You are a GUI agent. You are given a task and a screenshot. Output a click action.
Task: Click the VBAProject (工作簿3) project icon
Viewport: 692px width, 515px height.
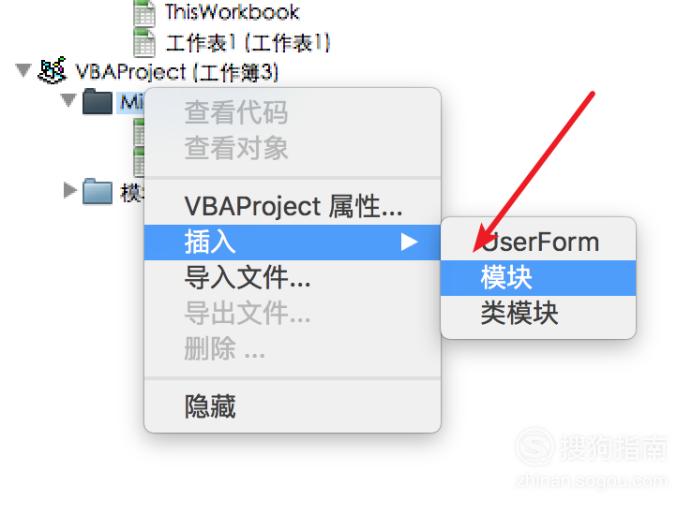[x=52, y=71]
